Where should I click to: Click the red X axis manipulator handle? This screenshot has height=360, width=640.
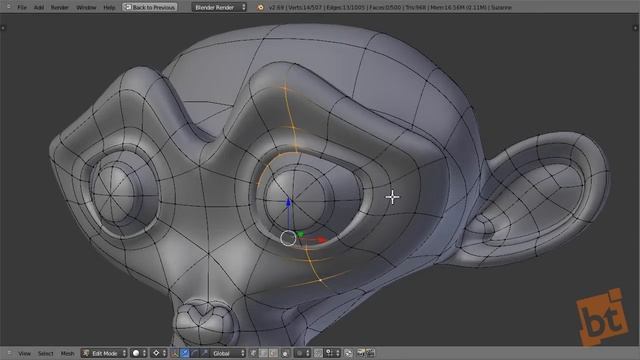click(322, 240)
